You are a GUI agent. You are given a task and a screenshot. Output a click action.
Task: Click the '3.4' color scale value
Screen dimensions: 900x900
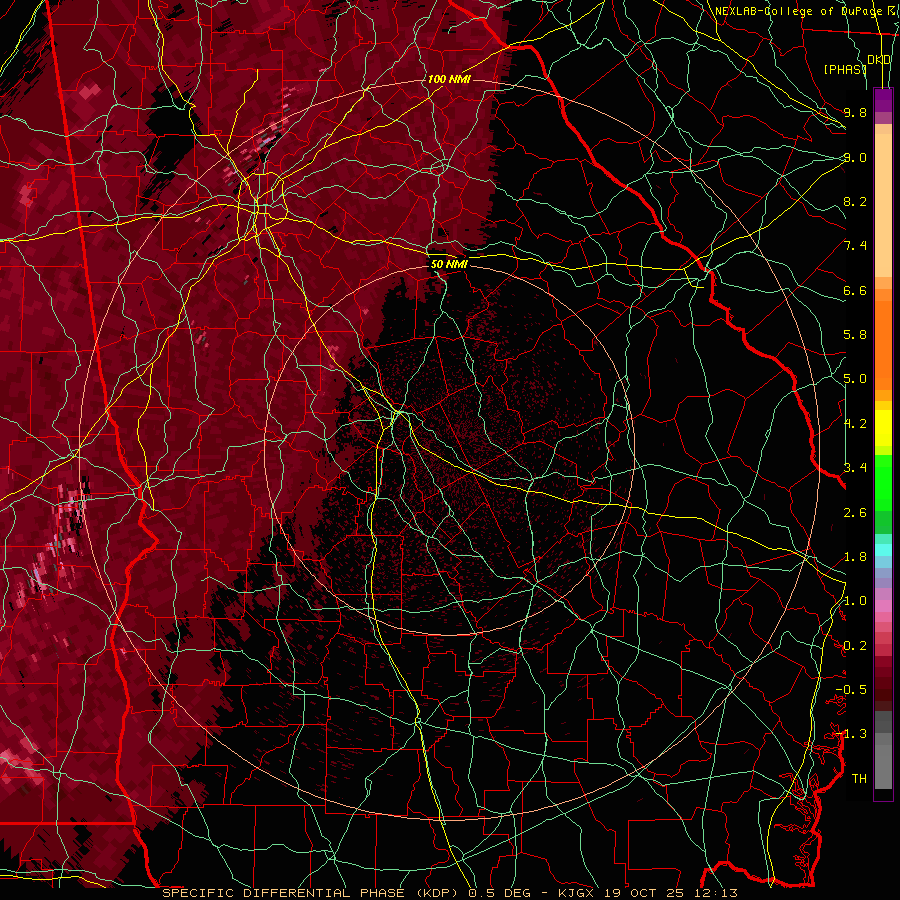[x=855, y=468]
